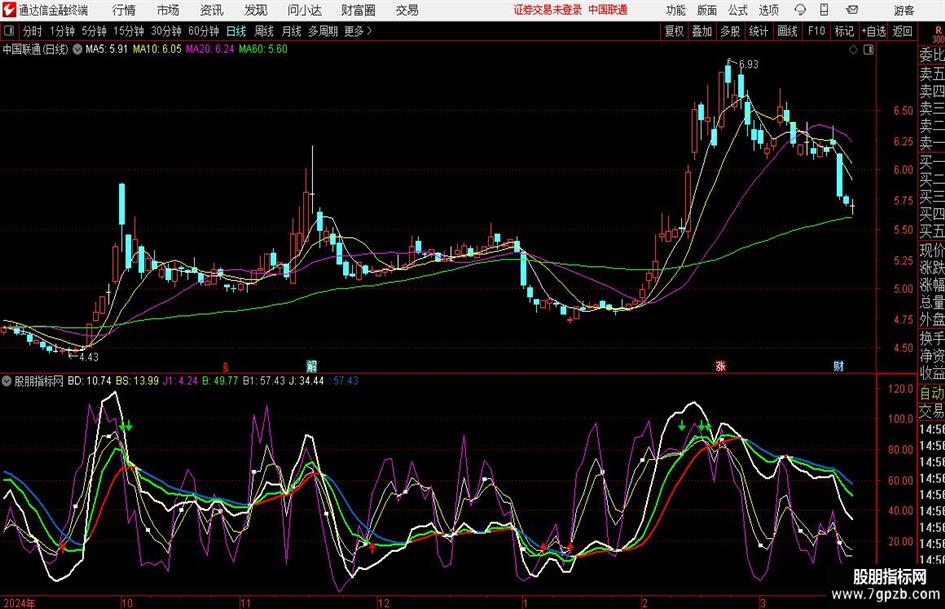Click the MA60: 5.60 label
Image resolution: width=945 pixels, height=609 pixels.
[263, 49]
